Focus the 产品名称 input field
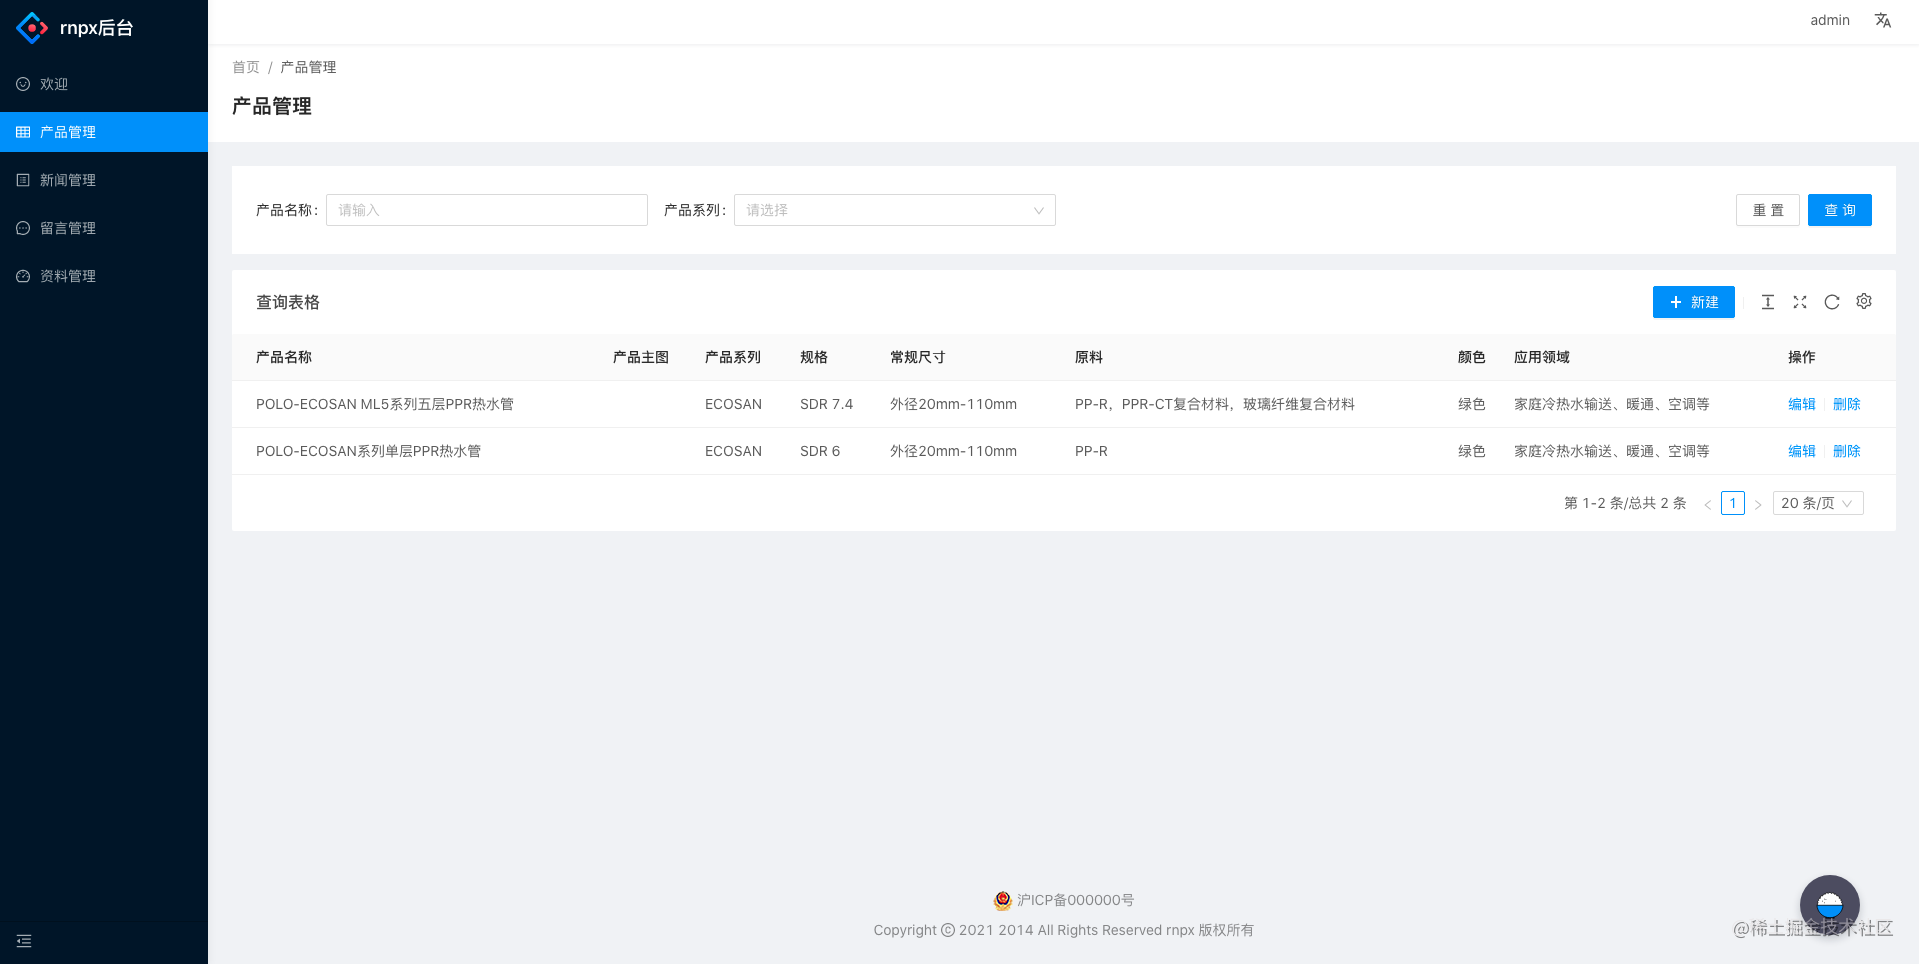Viewport: 1919px width, 964px height. 487,210
